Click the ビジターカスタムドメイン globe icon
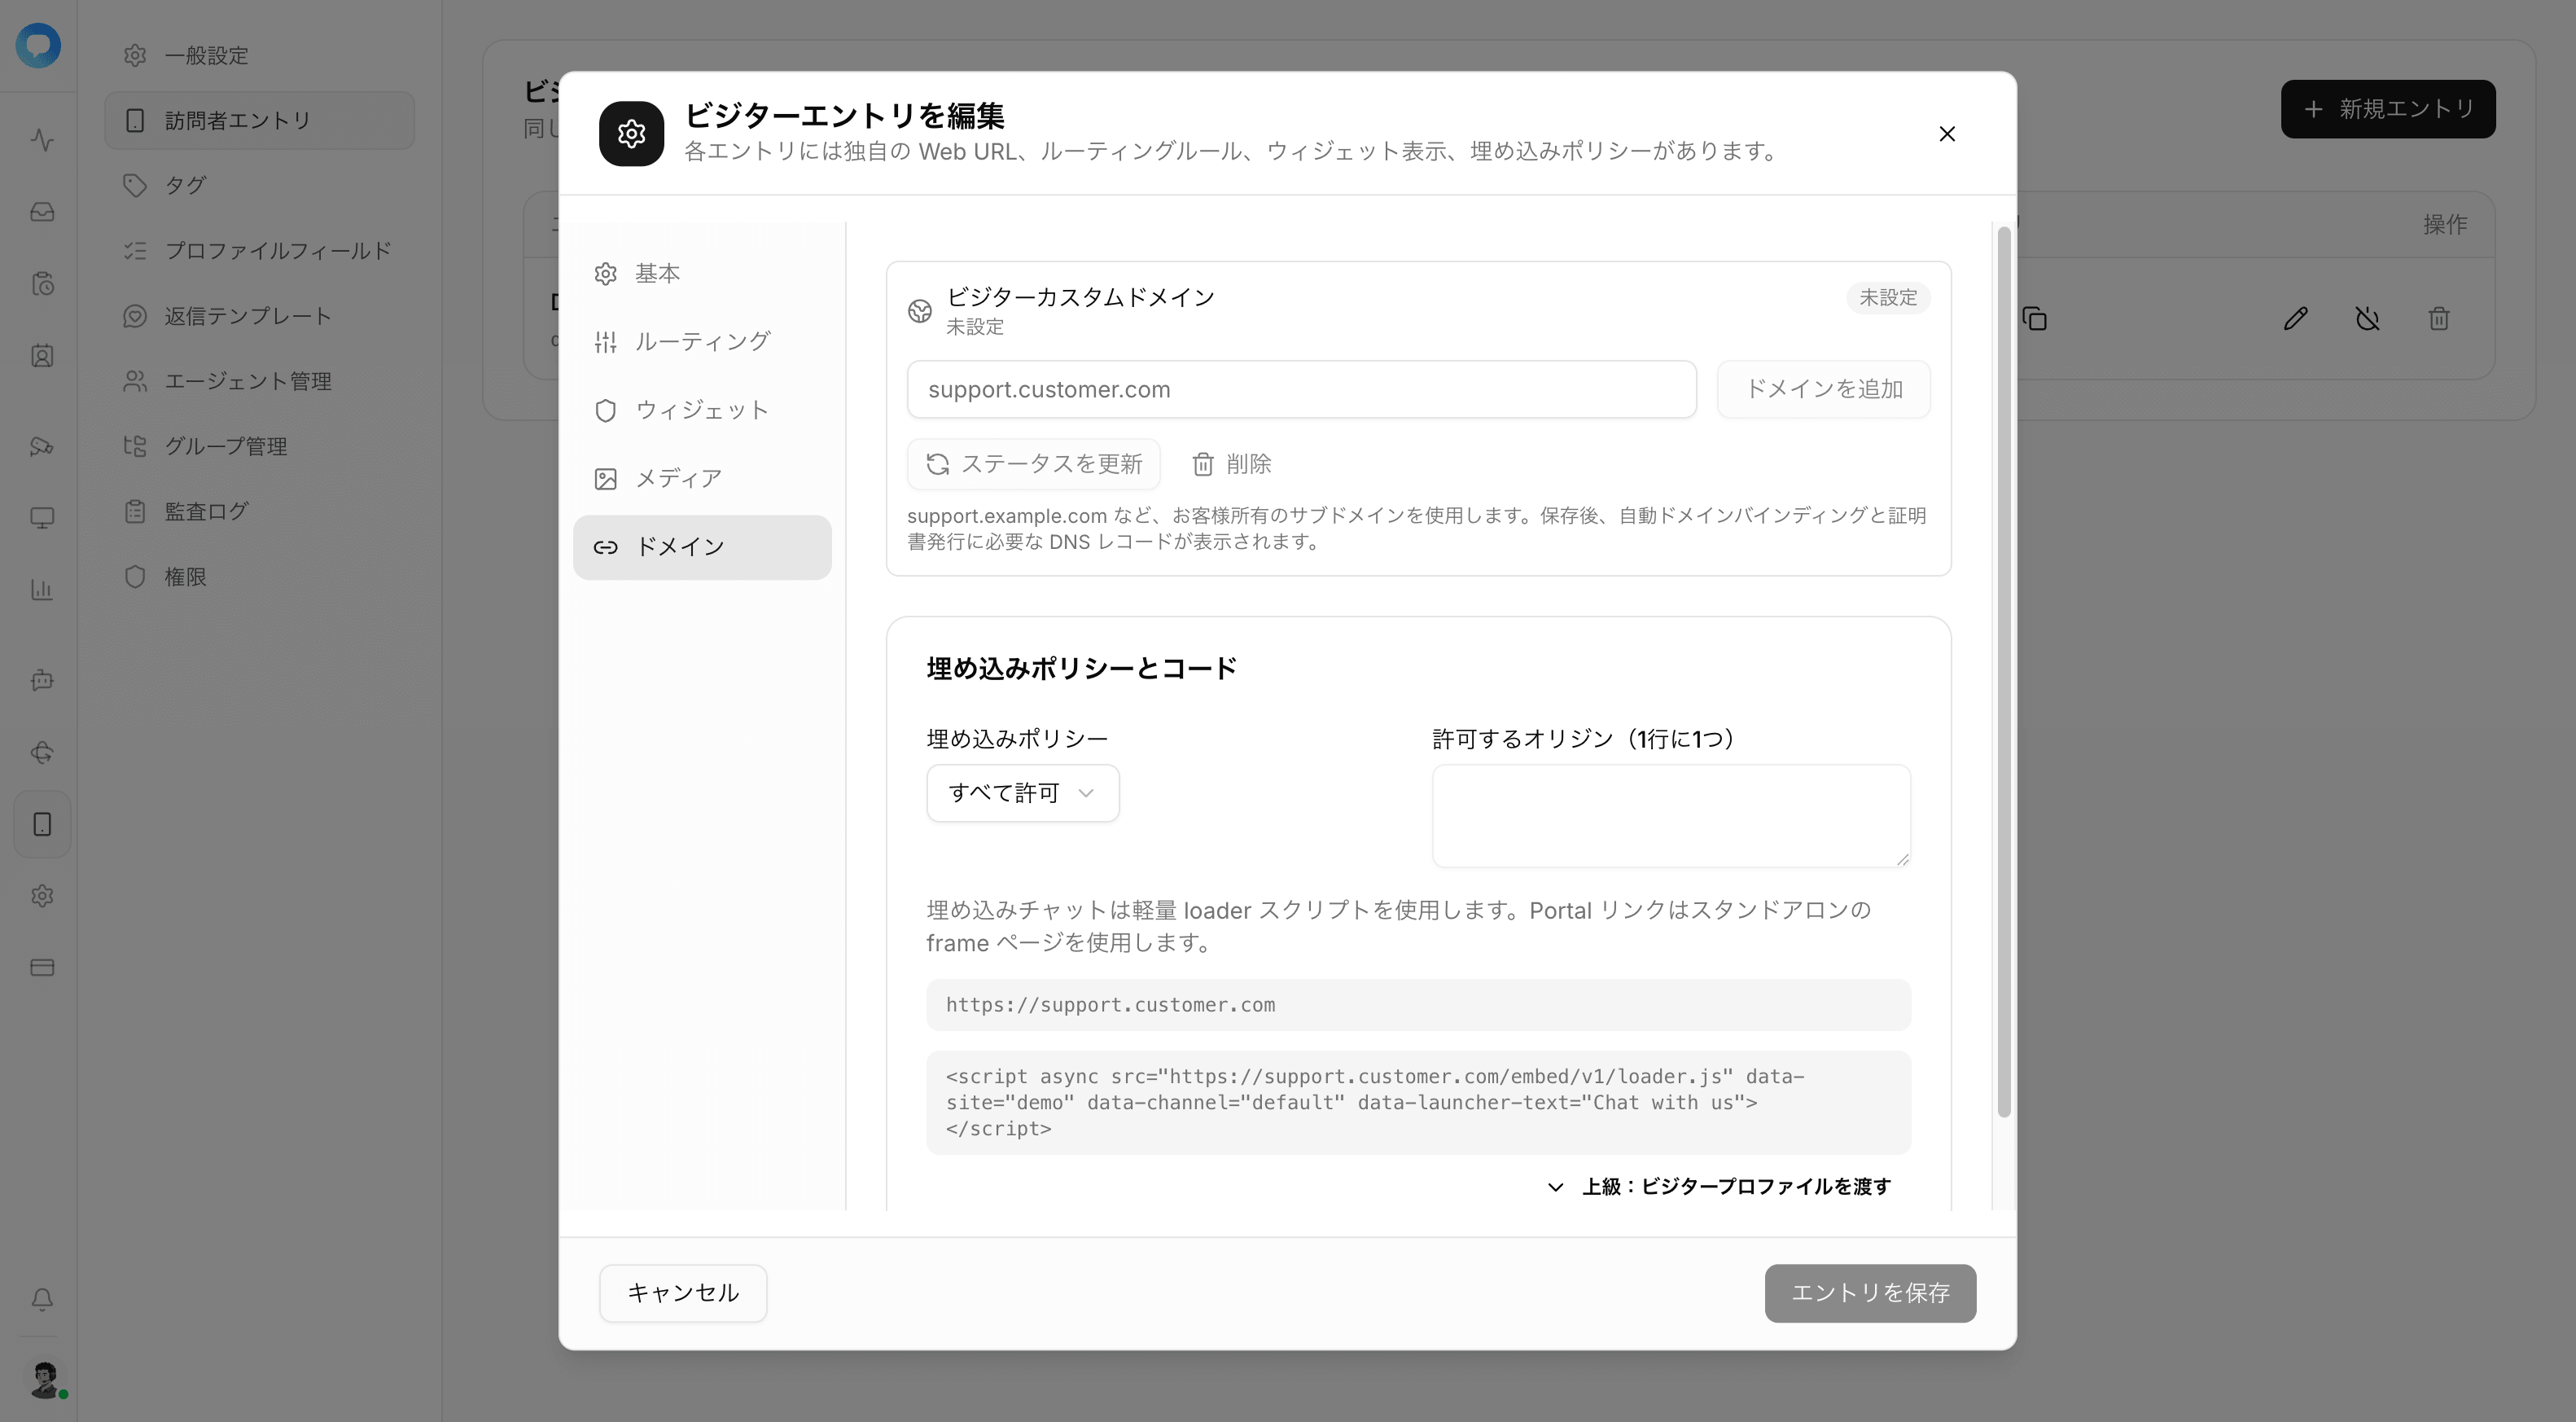The width and height of the screenshot is (2576, 1422). coord(920,311)
